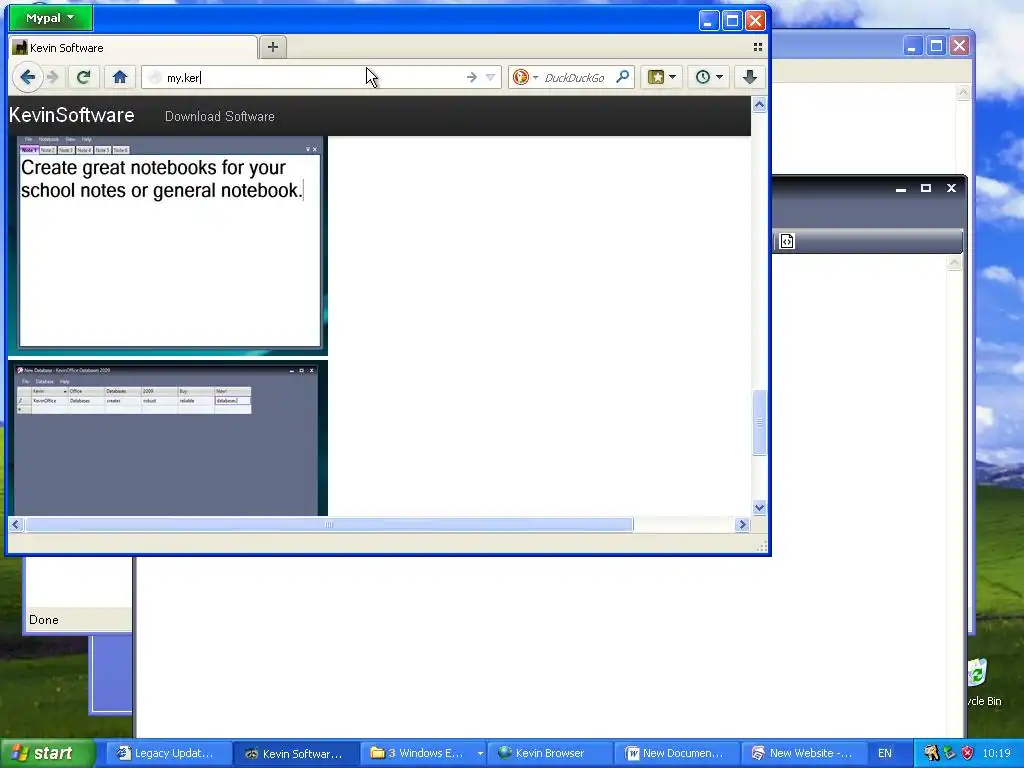The height and width of the screenshot is (768, 1024).
Task: Maximize the dark themed background window
Action: (x=925, y=188)
